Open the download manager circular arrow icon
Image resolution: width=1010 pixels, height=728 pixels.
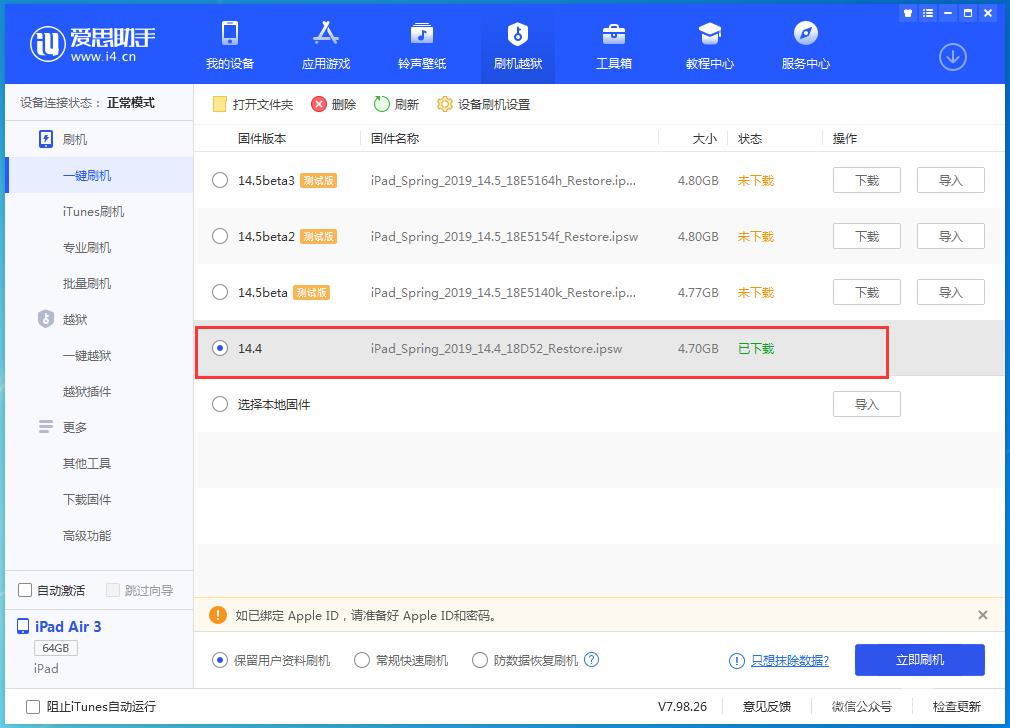click(x=952, y=58)
